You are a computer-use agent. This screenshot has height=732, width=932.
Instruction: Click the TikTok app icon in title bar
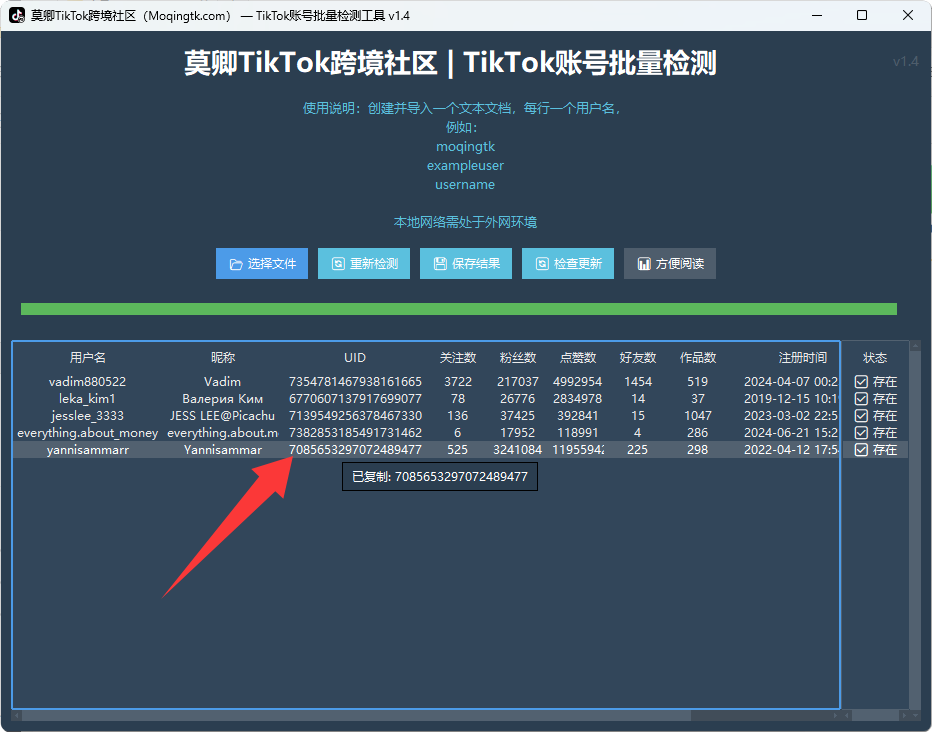click(x=17, y=16)
